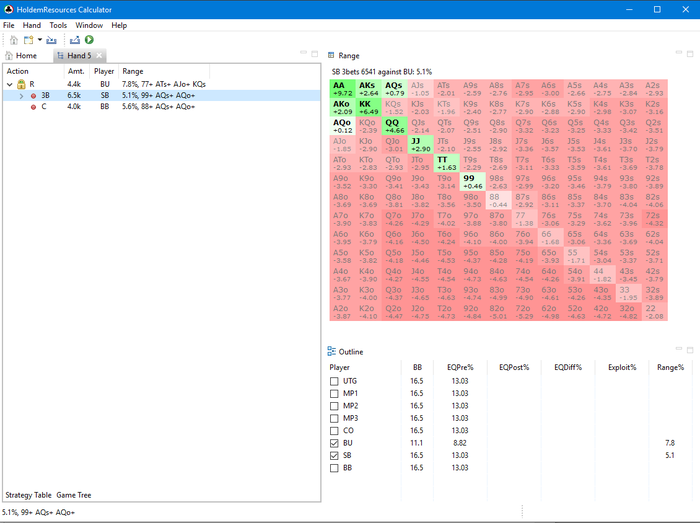Click the BU EQPre value '8.82'

point(460,443)
